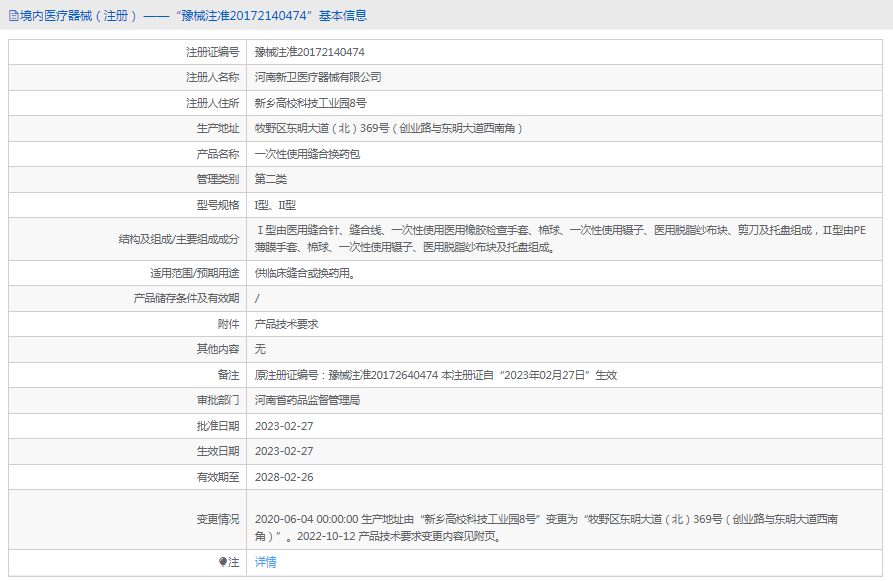This screenshot has height=581, width=893.
Task: Click the 附件 label
Action: 228,324
